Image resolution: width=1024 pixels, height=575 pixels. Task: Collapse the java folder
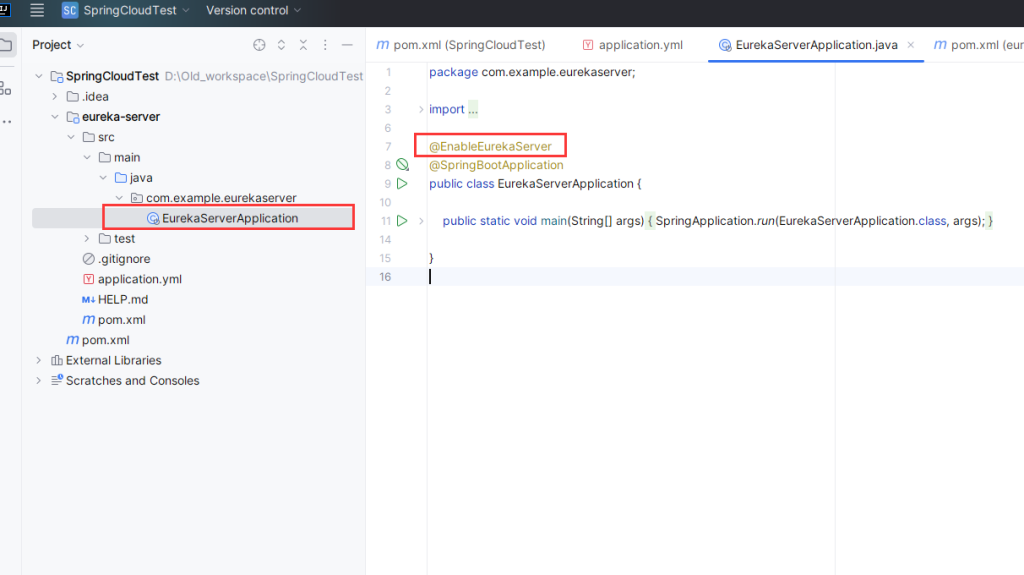pos(103,178)
